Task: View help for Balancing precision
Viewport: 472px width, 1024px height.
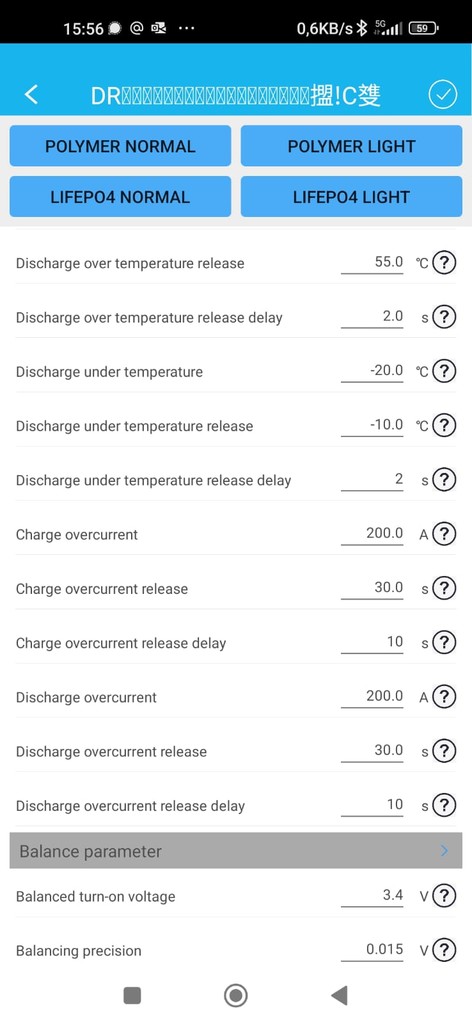Action: point(444,950)
